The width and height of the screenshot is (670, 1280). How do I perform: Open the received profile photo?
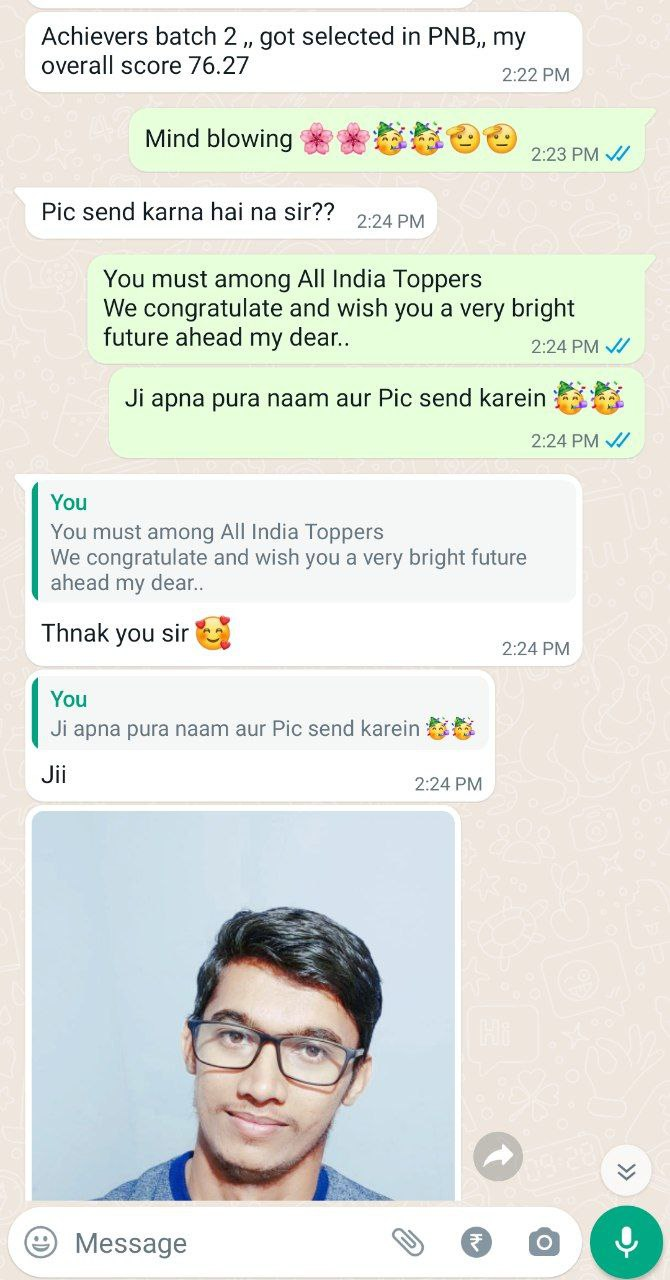243,1006
